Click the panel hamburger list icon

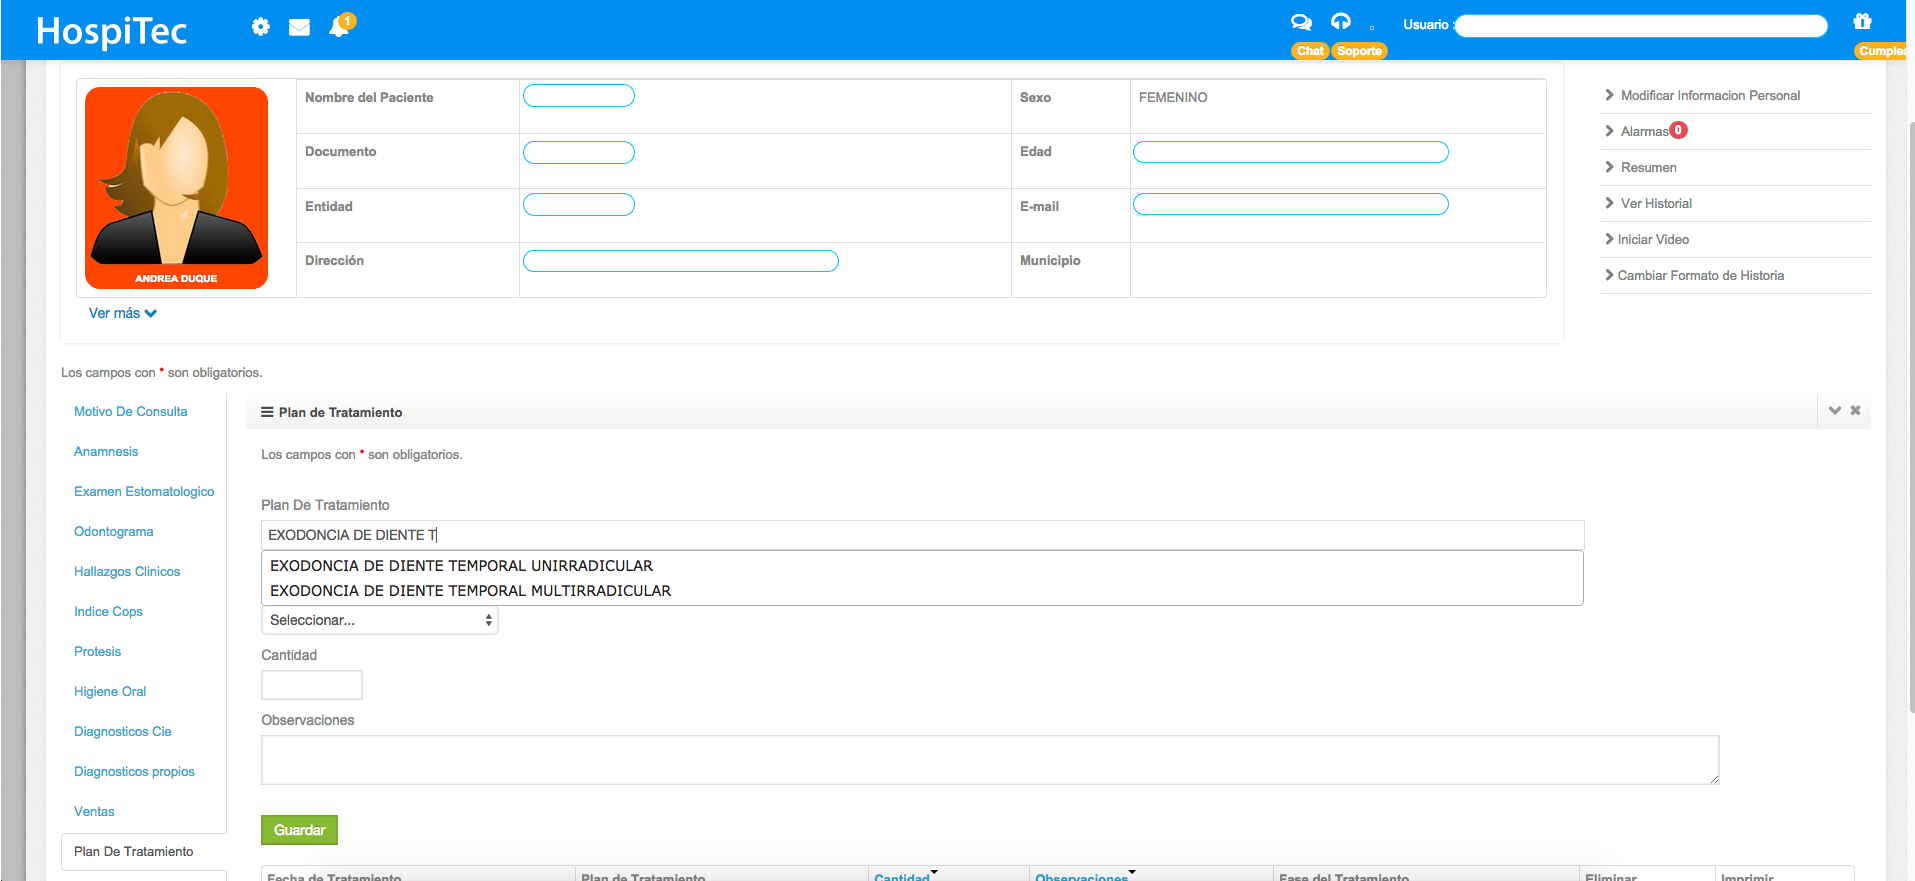point(267,412)
